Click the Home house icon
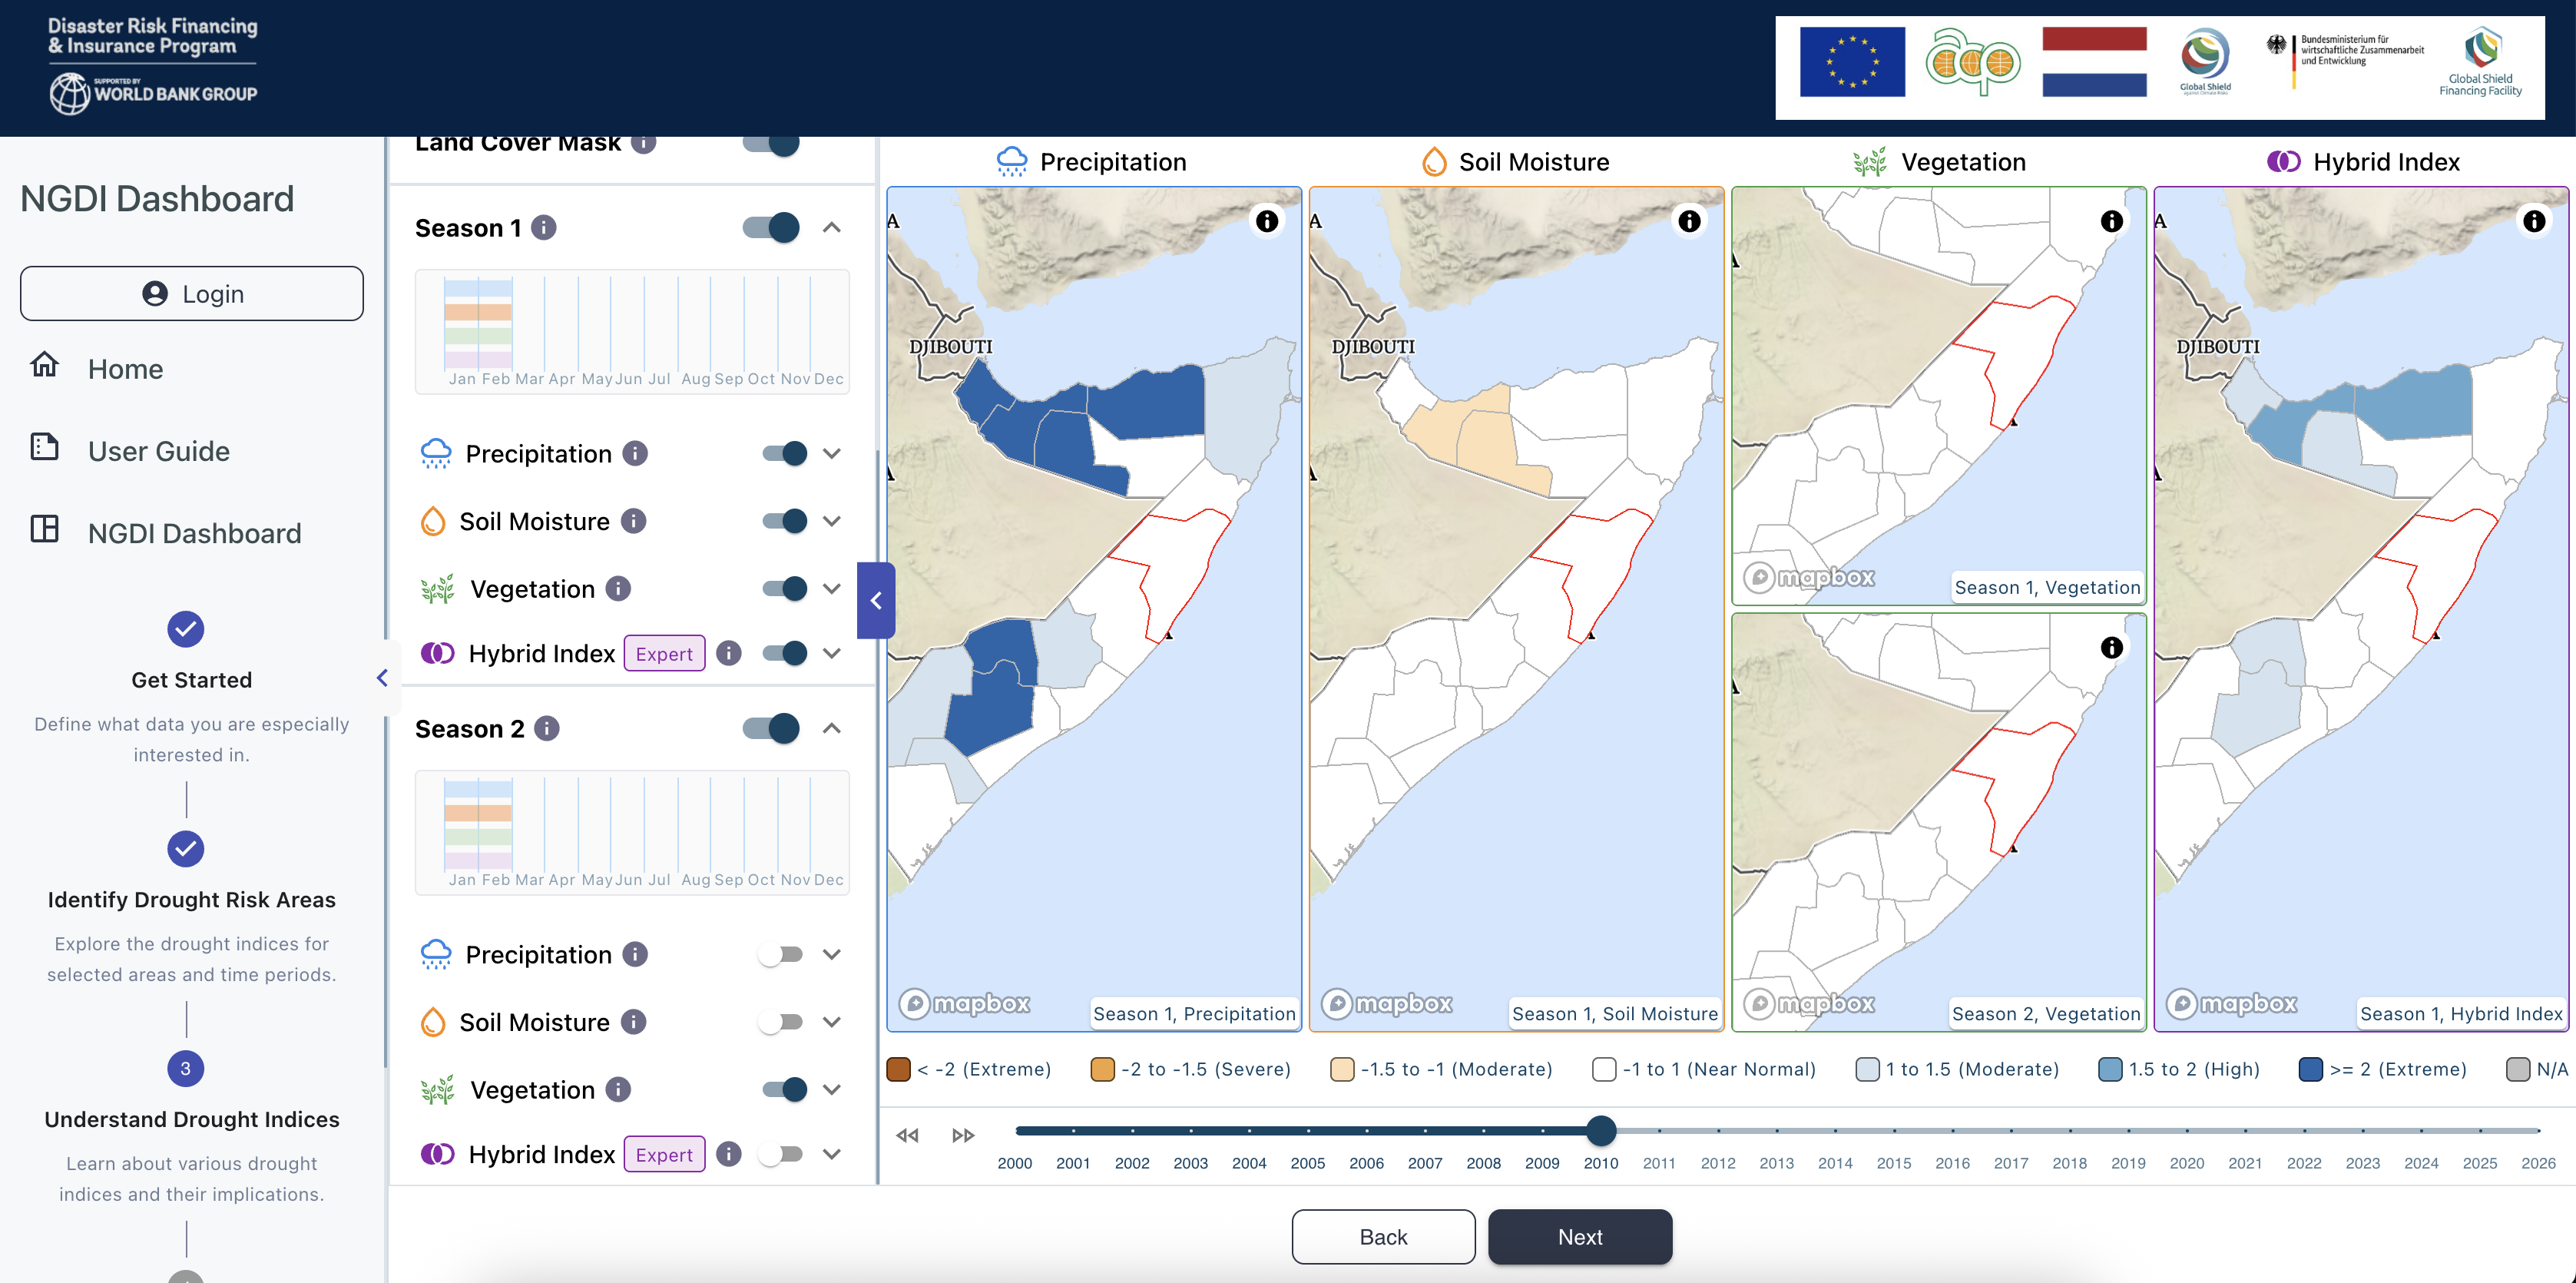The height and width of the screenshot is (1283, 2576). pos(45,364)
